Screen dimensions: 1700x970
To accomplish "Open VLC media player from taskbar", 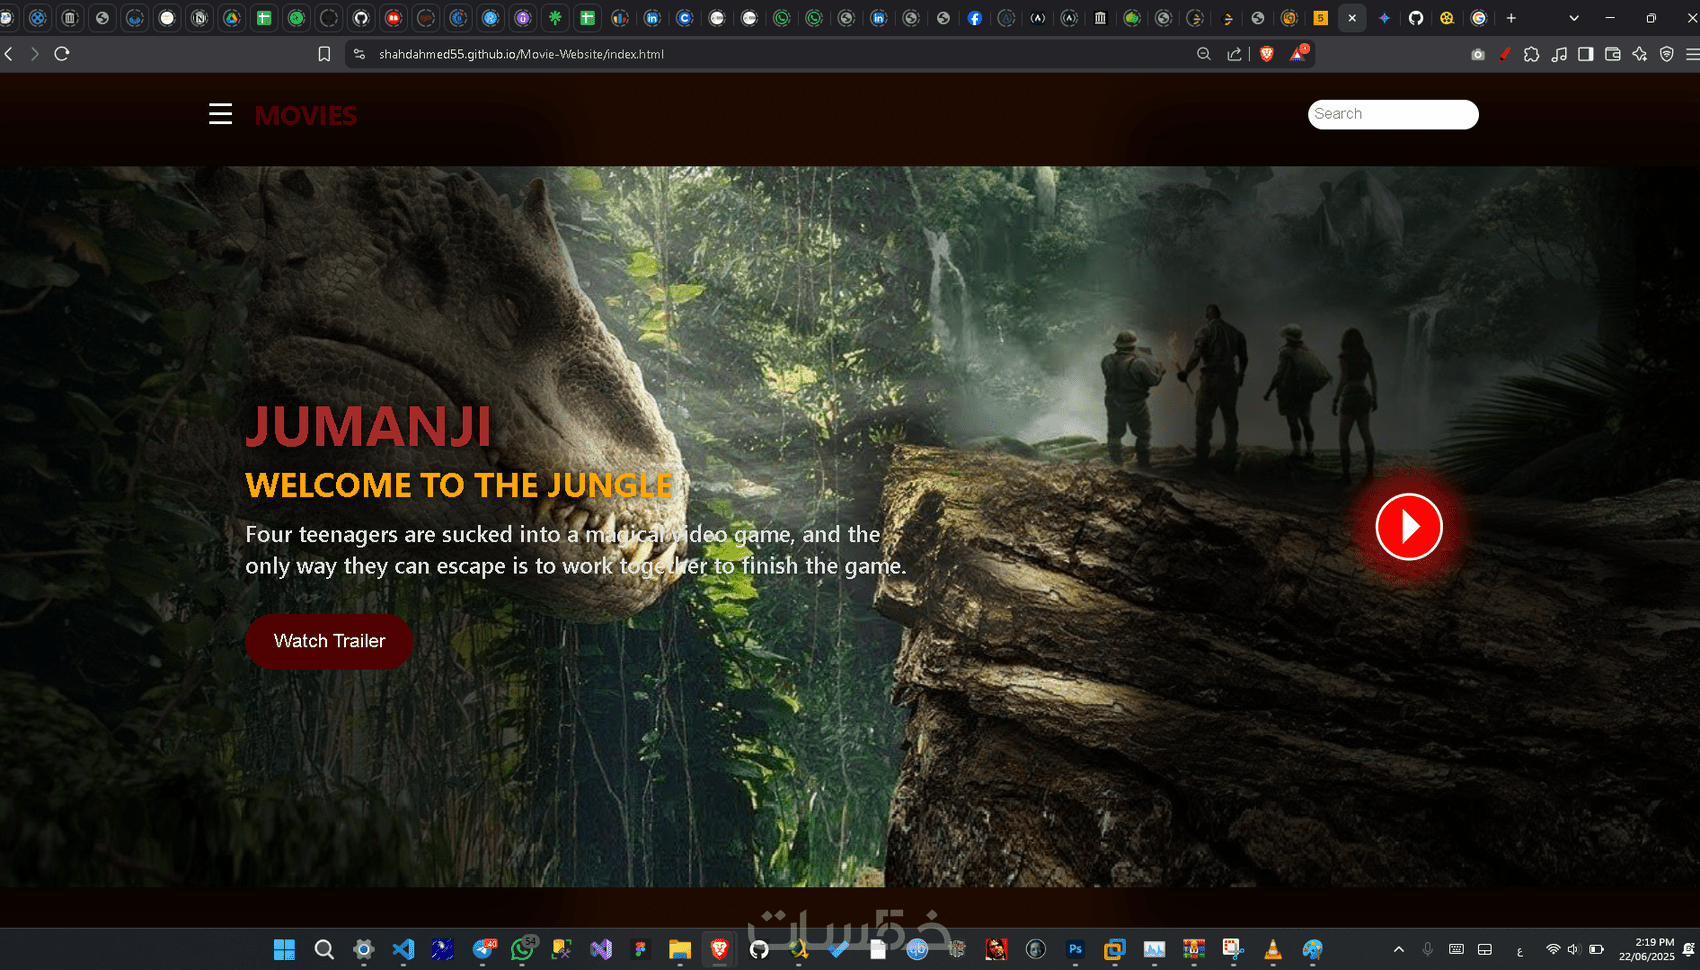I will tap(1273, 949).
